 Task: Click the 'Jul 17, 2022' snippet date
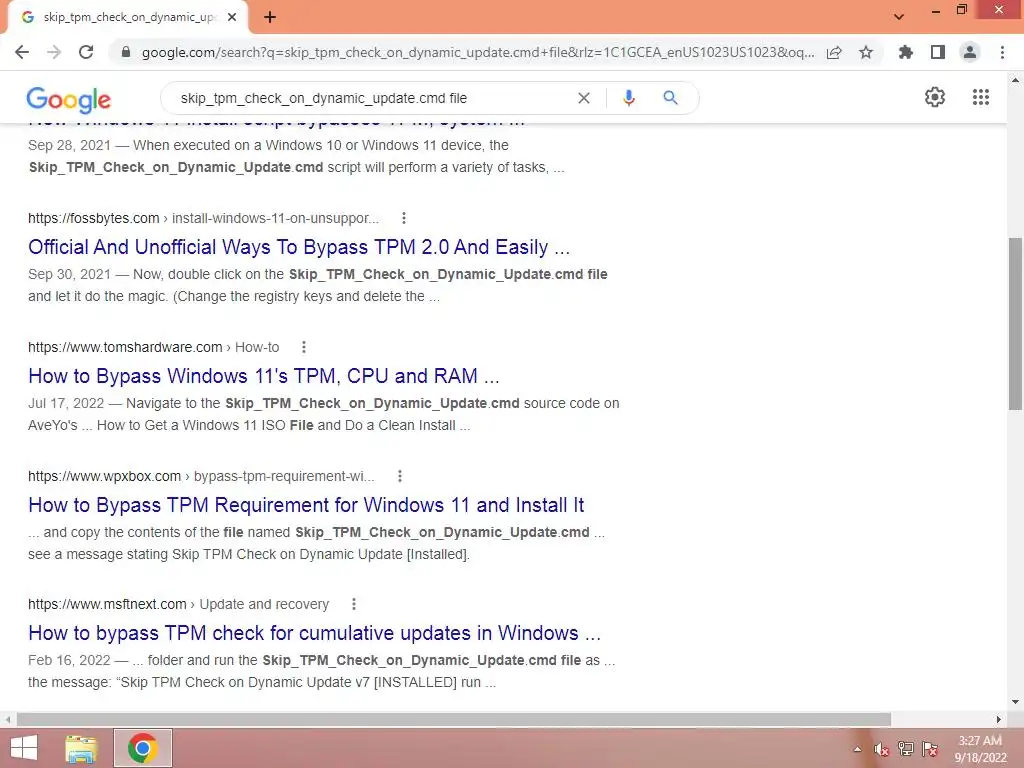(x=66, y=404)
